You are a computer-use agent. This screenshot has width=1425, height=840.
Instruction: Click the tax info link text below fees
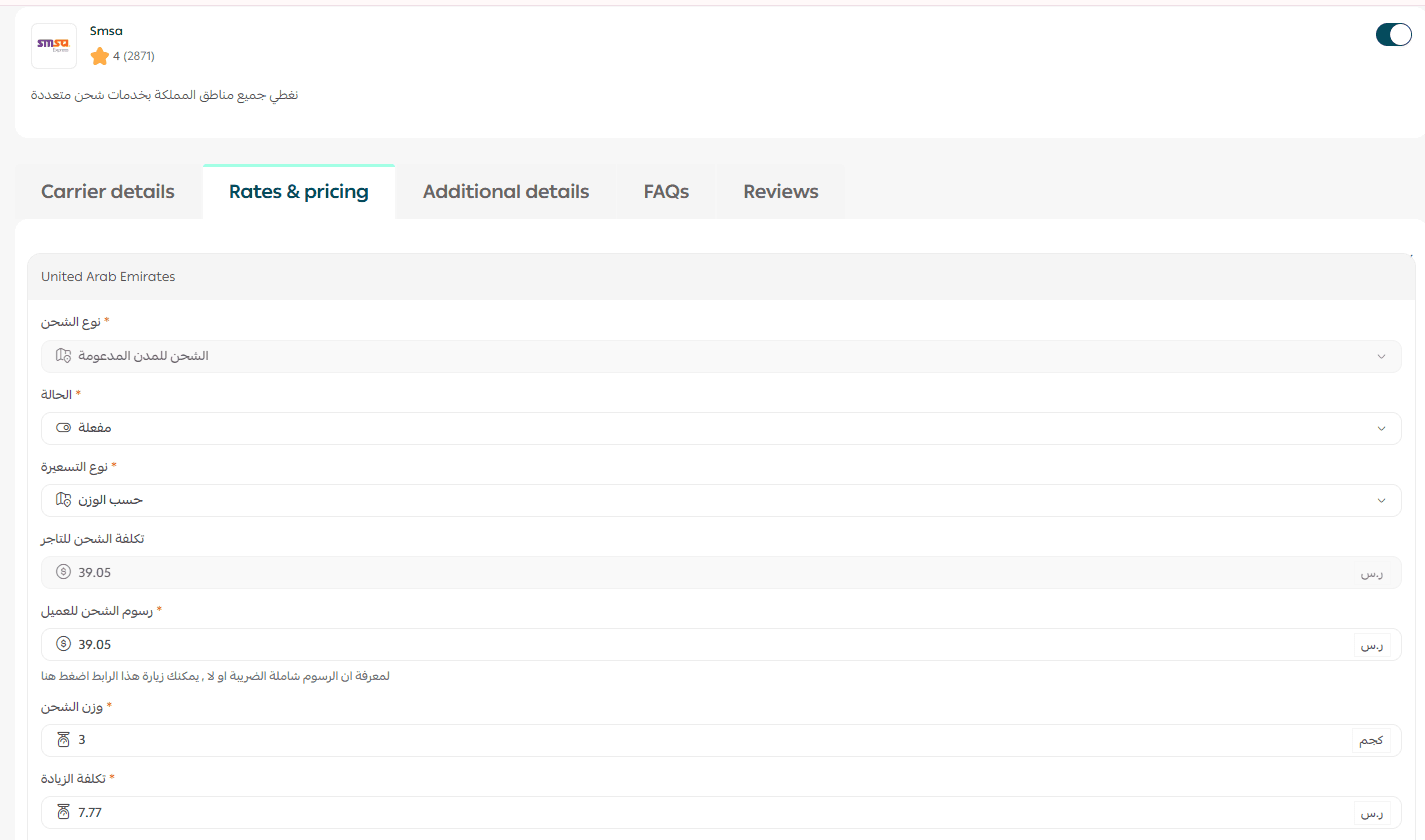coord(215,676)
